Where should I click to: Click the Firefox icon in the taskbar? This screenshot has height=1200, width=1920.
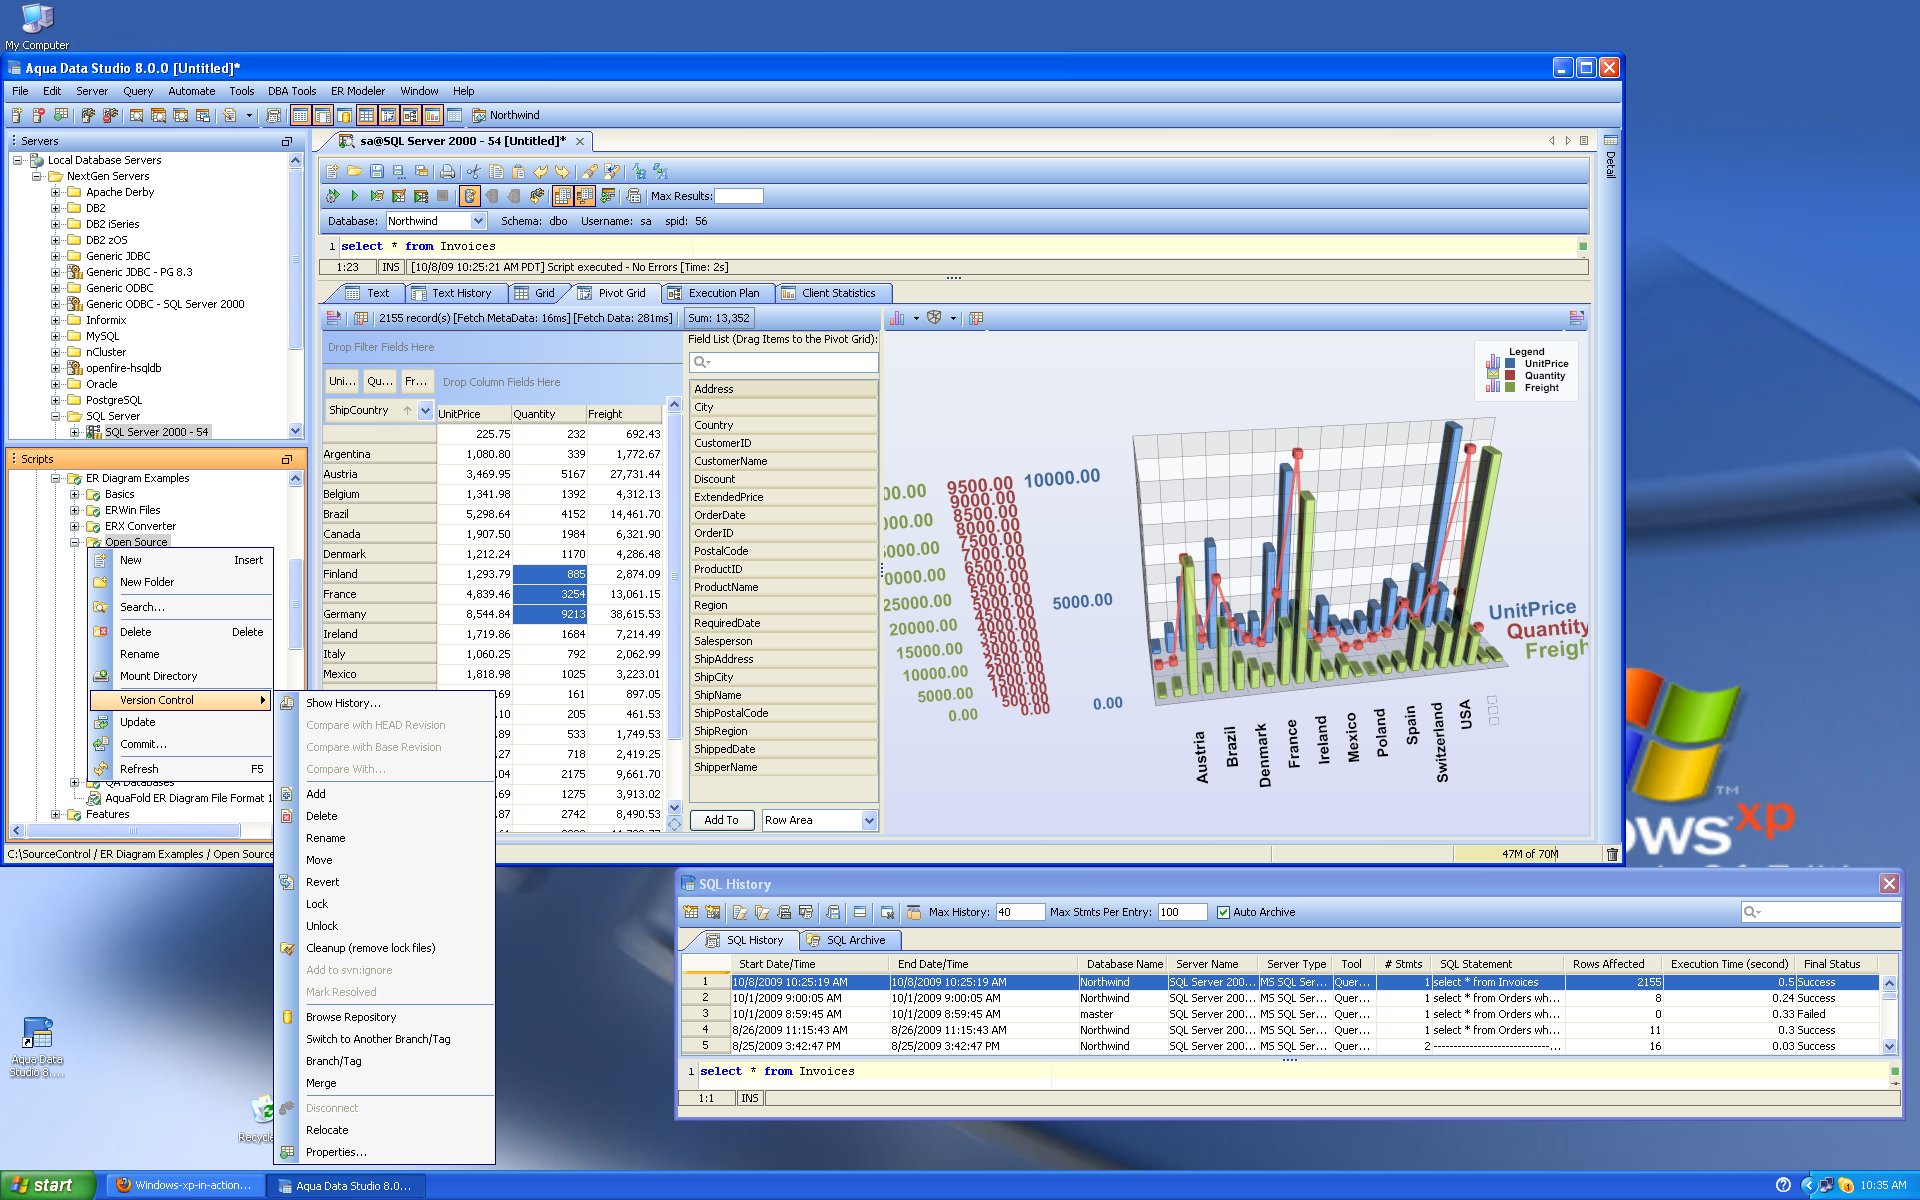coord(124,1185)
